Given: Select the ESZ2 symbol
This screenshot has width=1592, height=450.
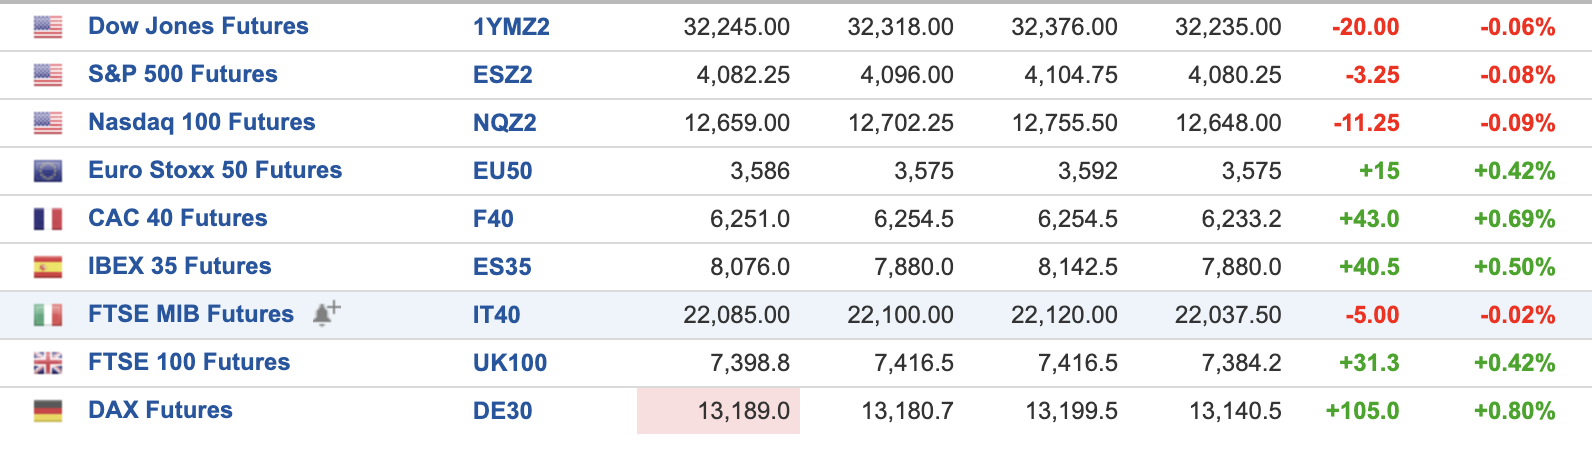Looking at the screenshot, I should (503, 75).
